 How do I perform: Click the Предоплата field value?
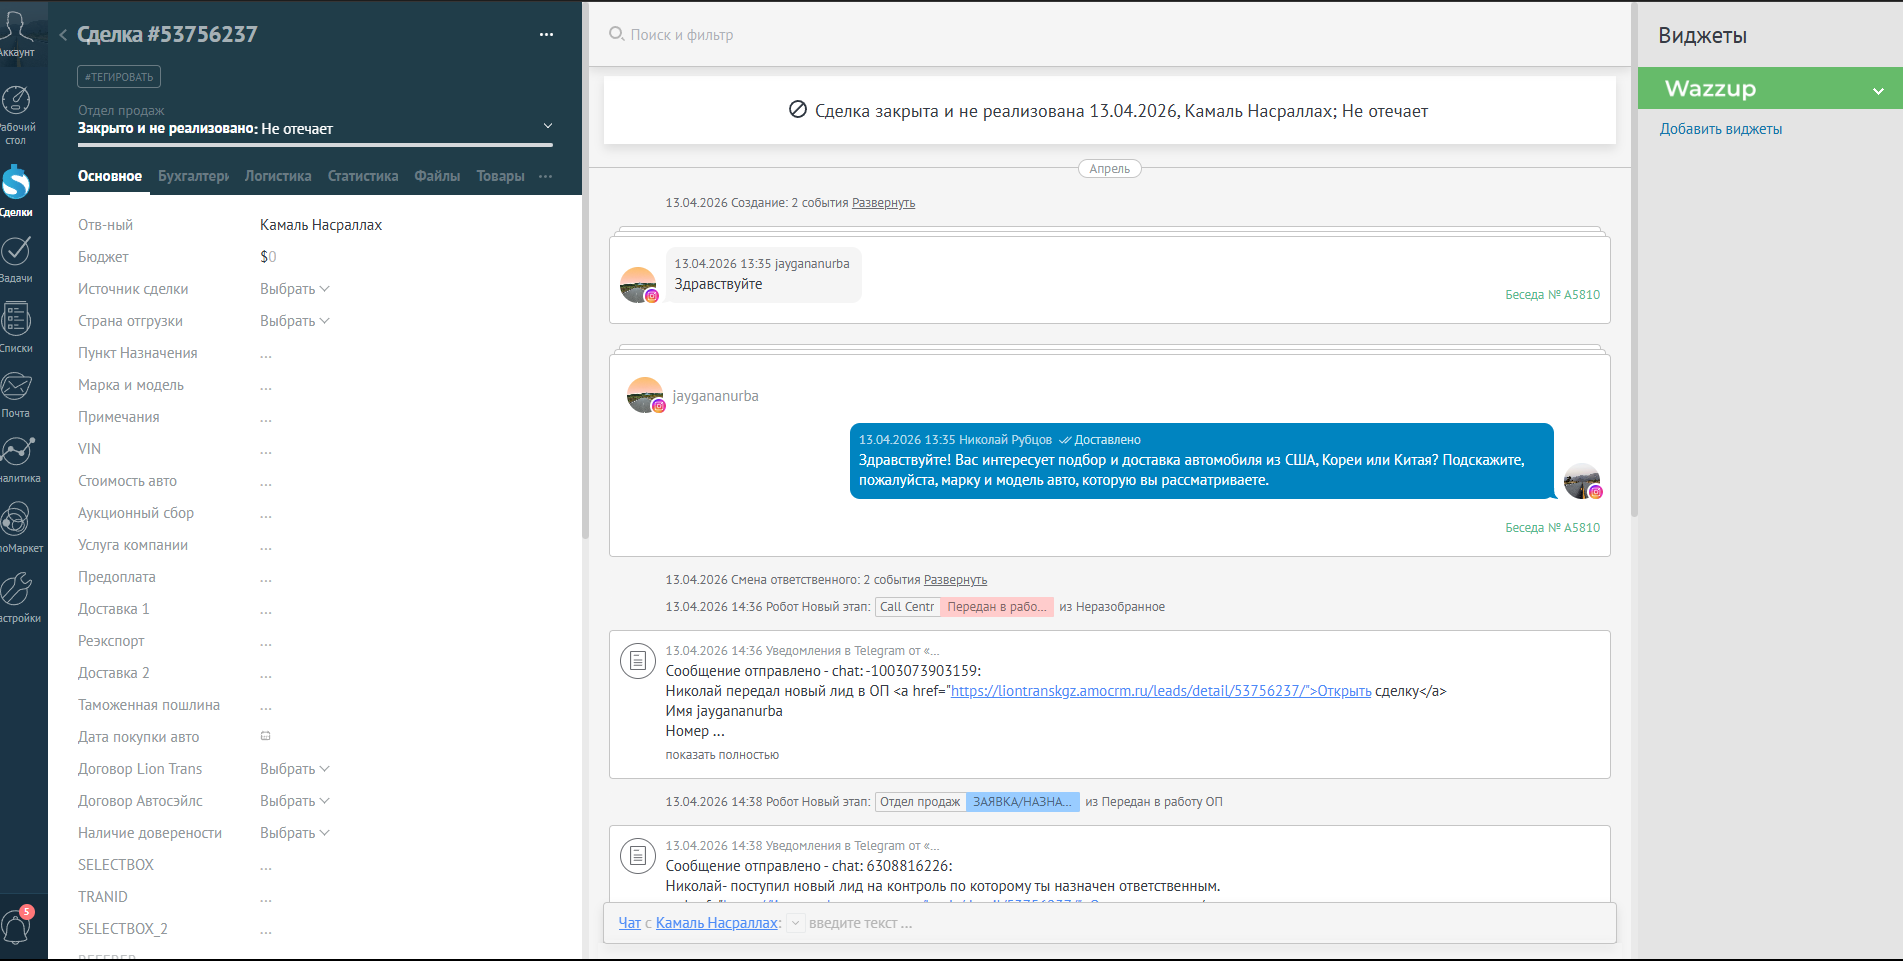pos(266,578)
